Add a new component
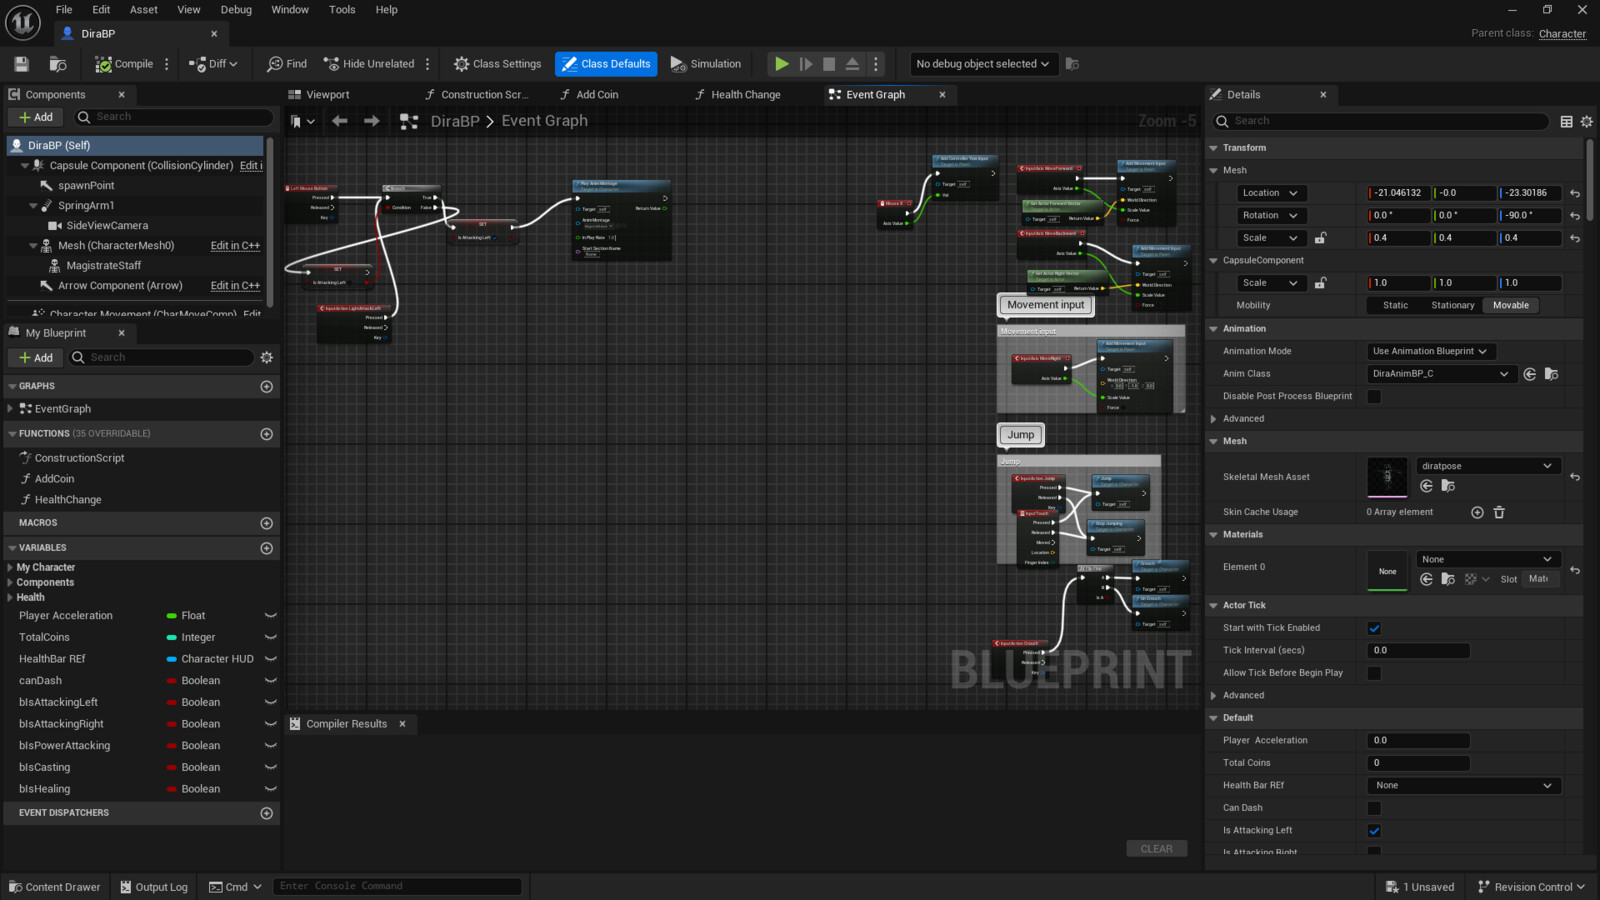 click(x=36, y=117)
